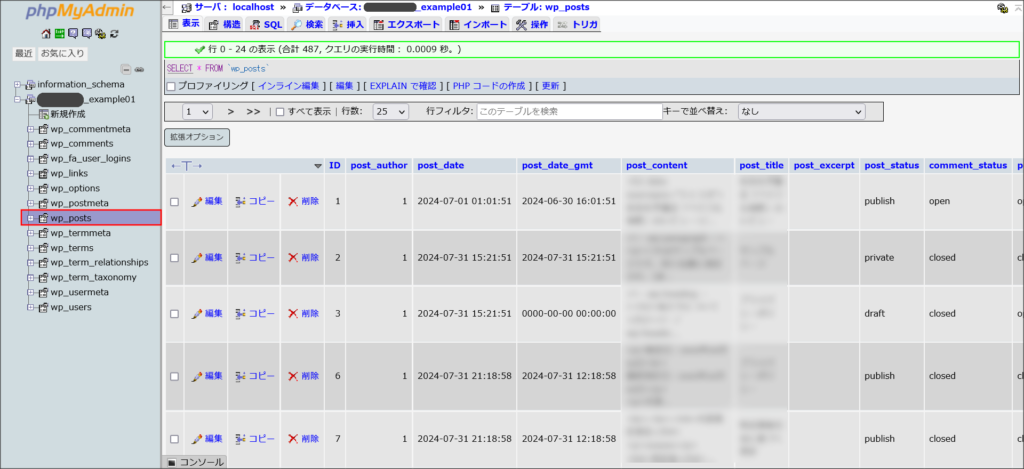The width and height of the screenshot is (1024, 469).
Task: Copy the row with ID 3
Action: (255, 314)
